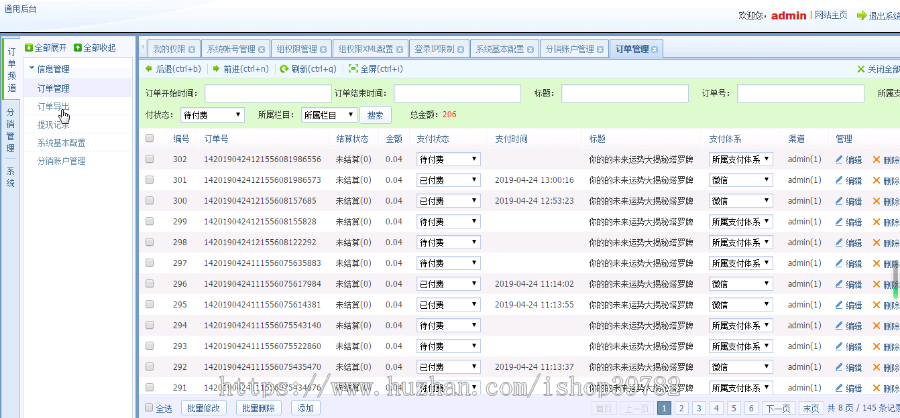Viewport: 900px width, 418px height.
Task: Open 提现记录 in the left sidebar
Action: 53,125
